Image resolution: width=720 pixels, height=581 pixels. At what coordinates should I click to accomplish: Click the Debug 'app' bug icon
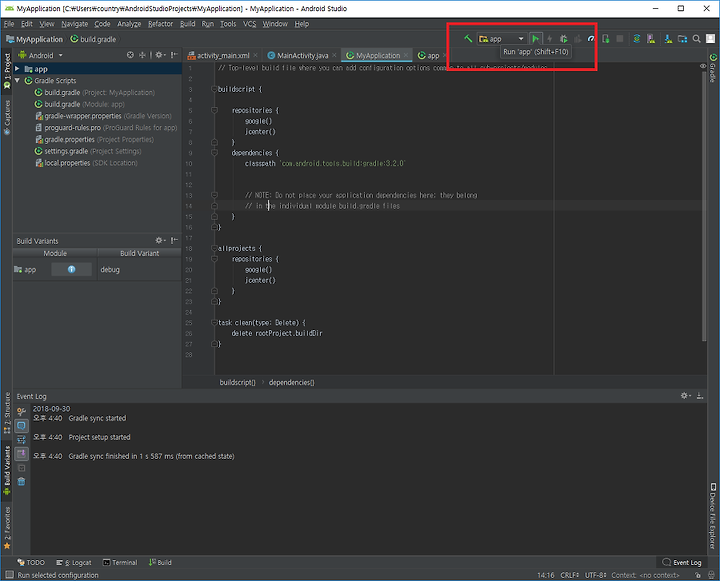click(x=563, y=39)
